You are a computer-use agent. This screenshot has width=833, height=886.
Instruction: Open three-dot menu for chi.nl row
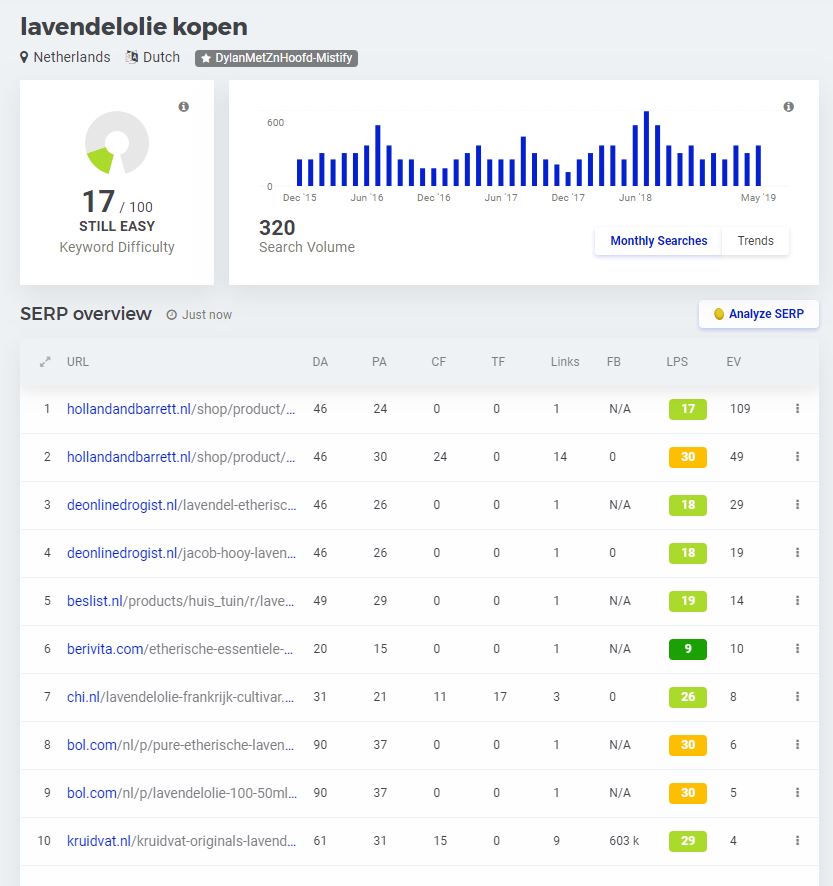point(797,697)
